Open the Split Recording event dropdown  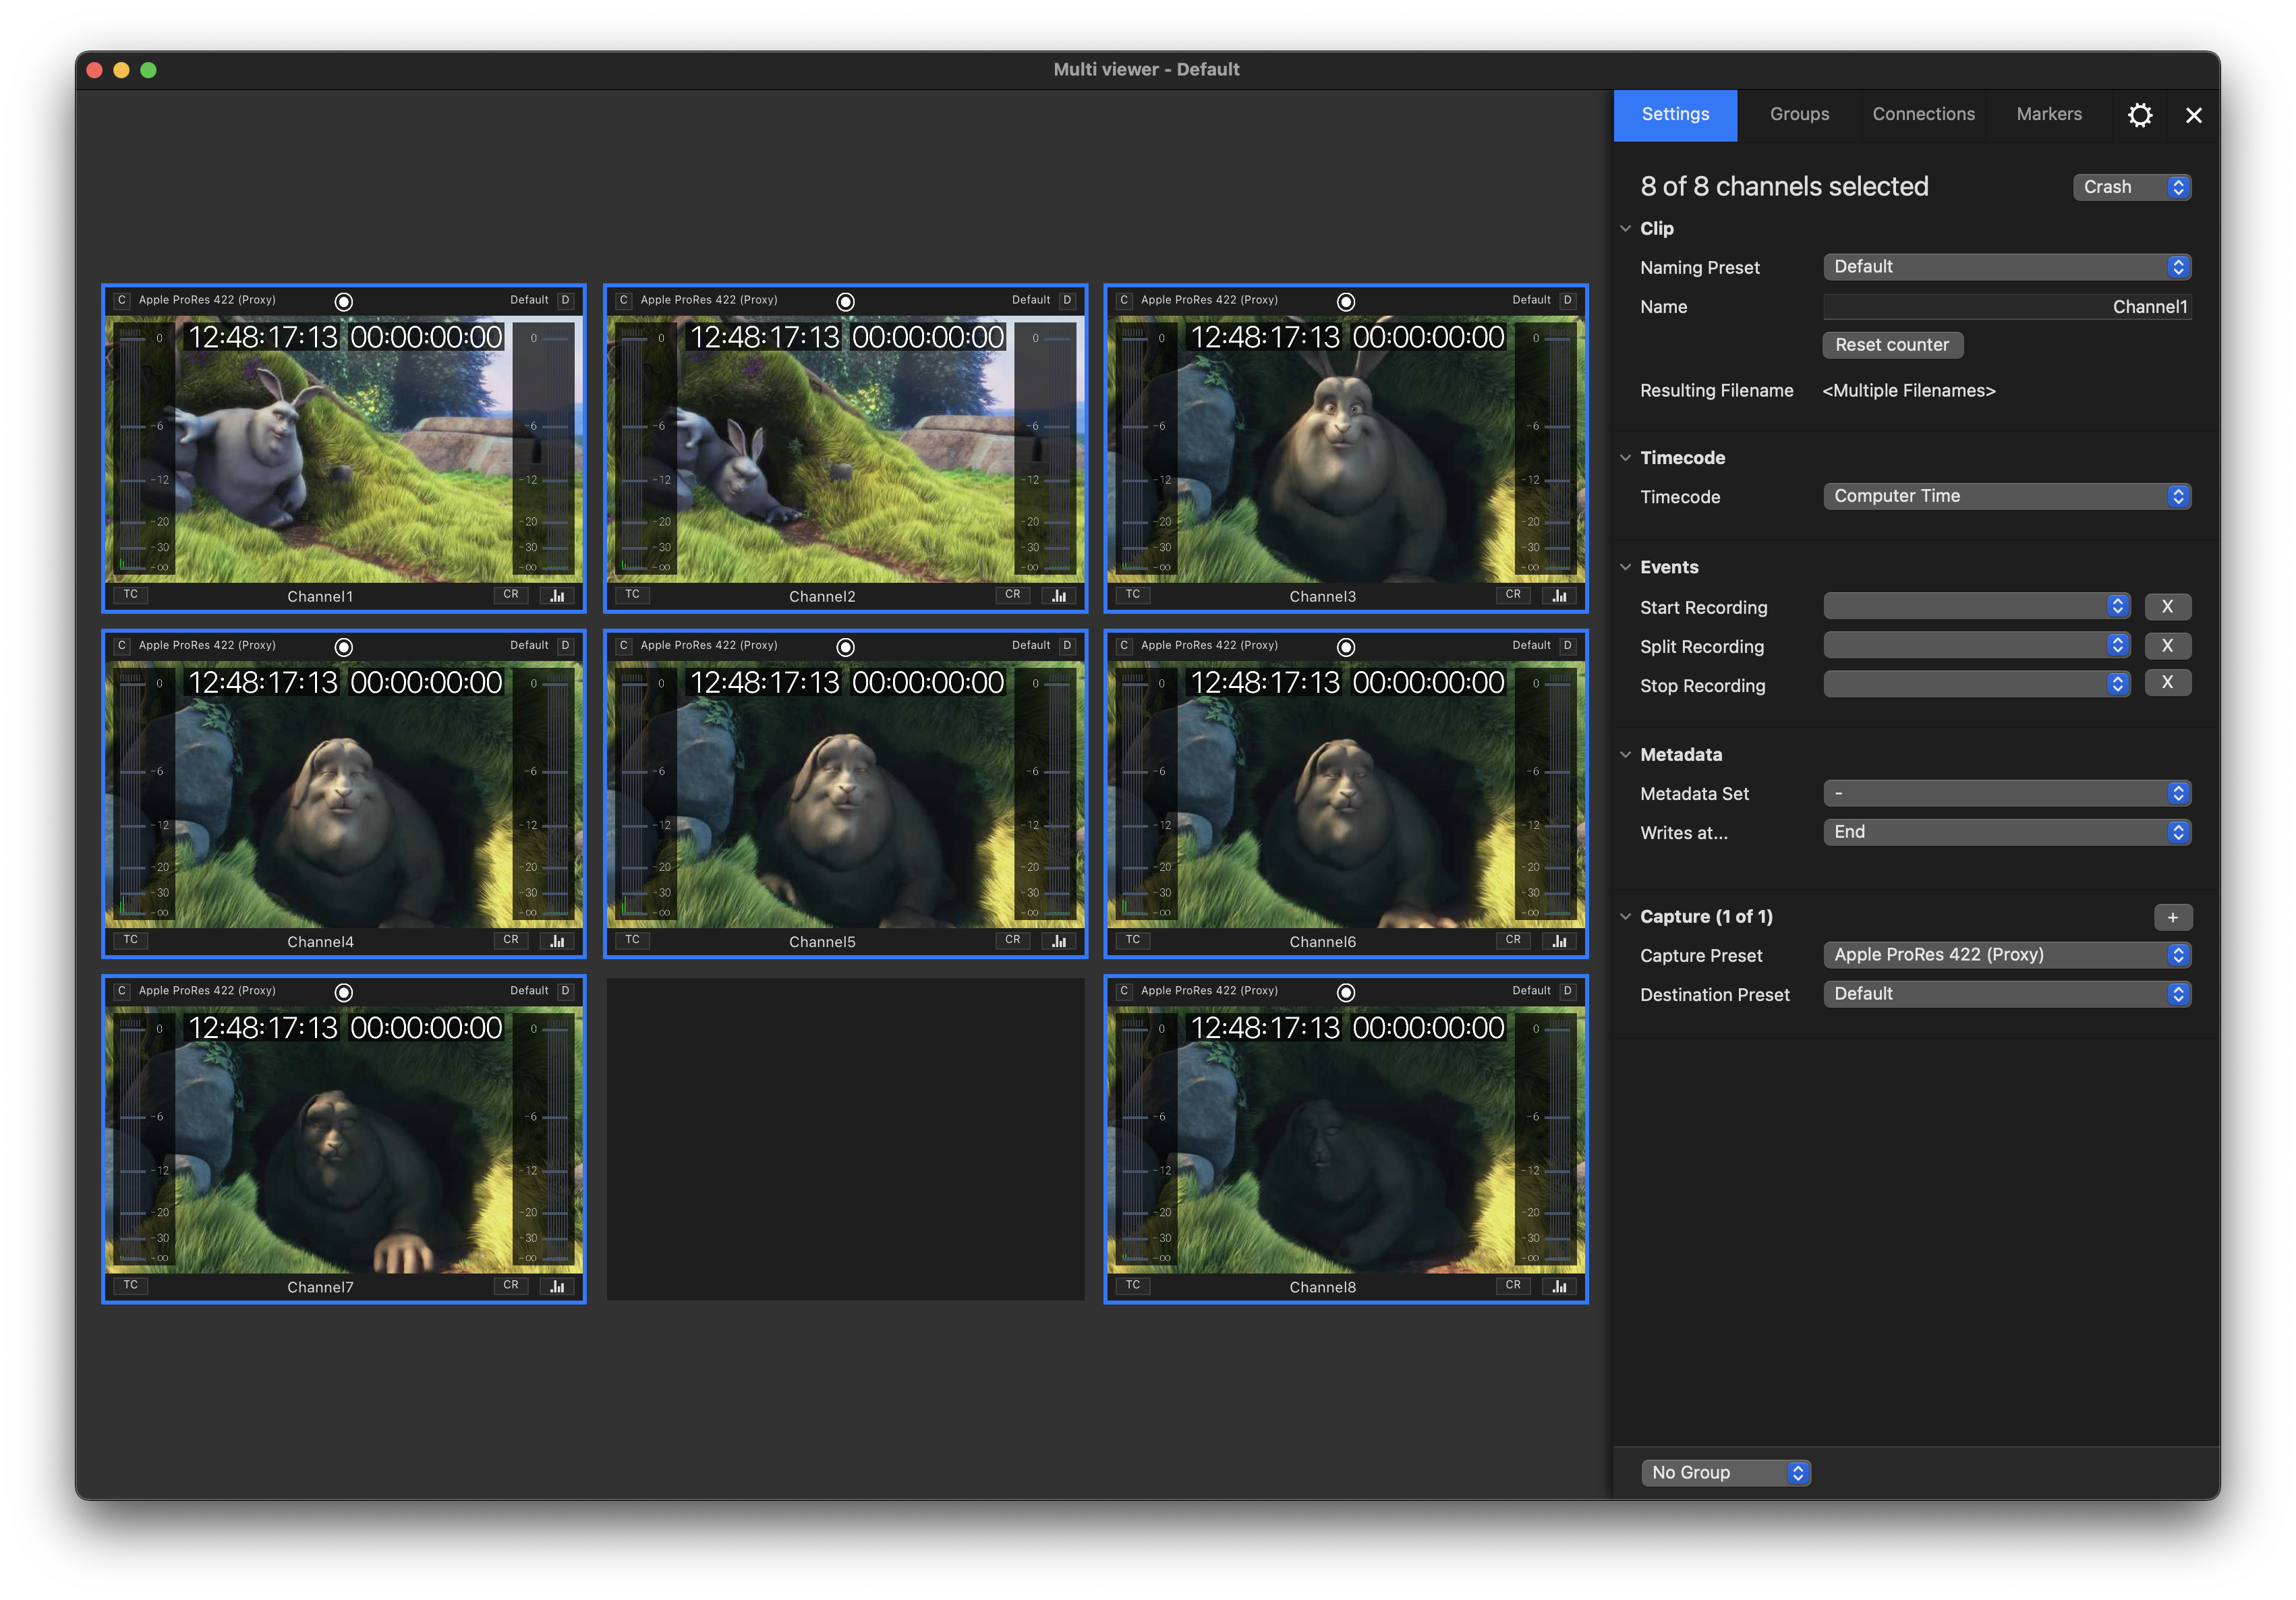pyautogui.click(x=1977, y=645)
